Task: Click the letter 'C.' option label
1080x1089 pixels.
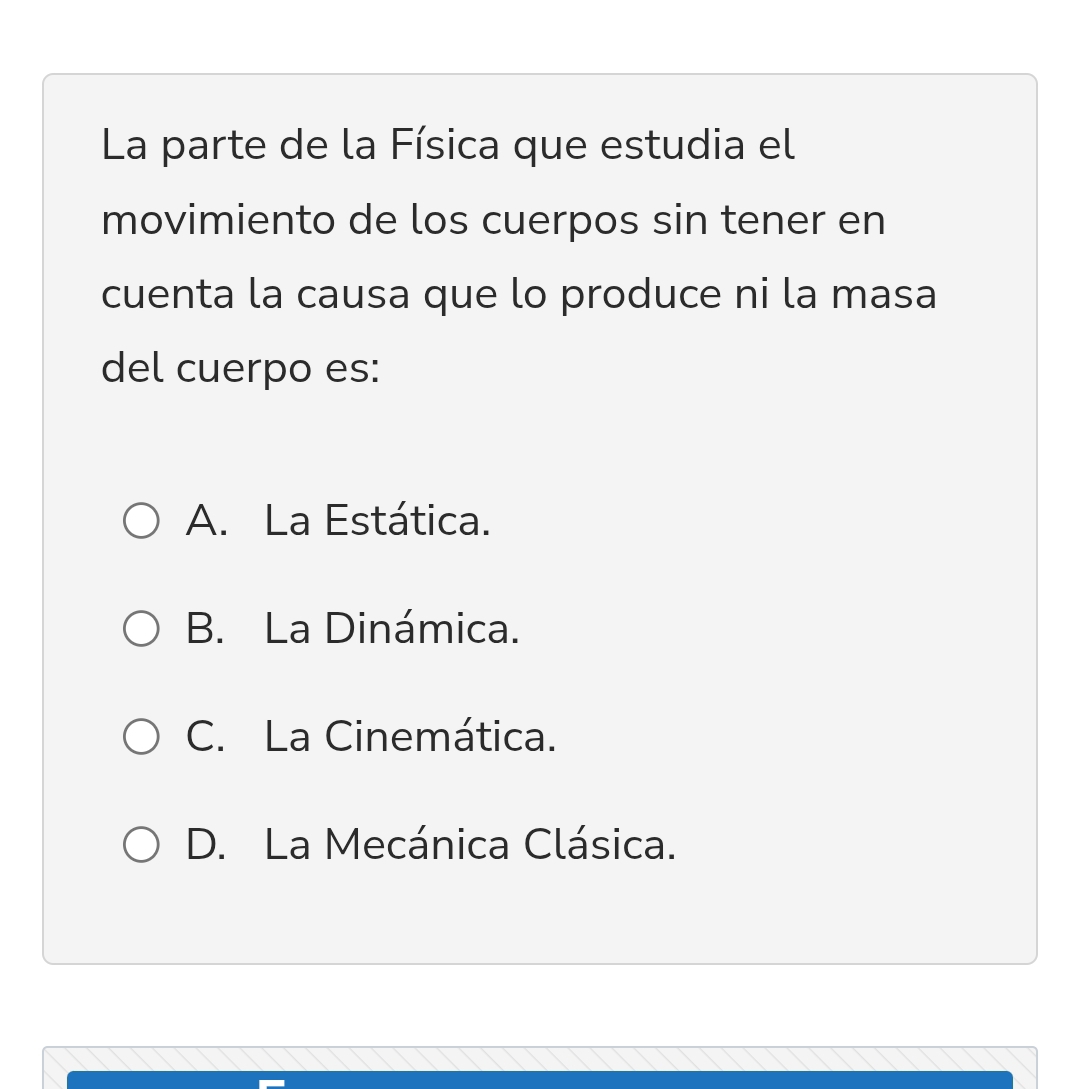Action: coord(205,738)
